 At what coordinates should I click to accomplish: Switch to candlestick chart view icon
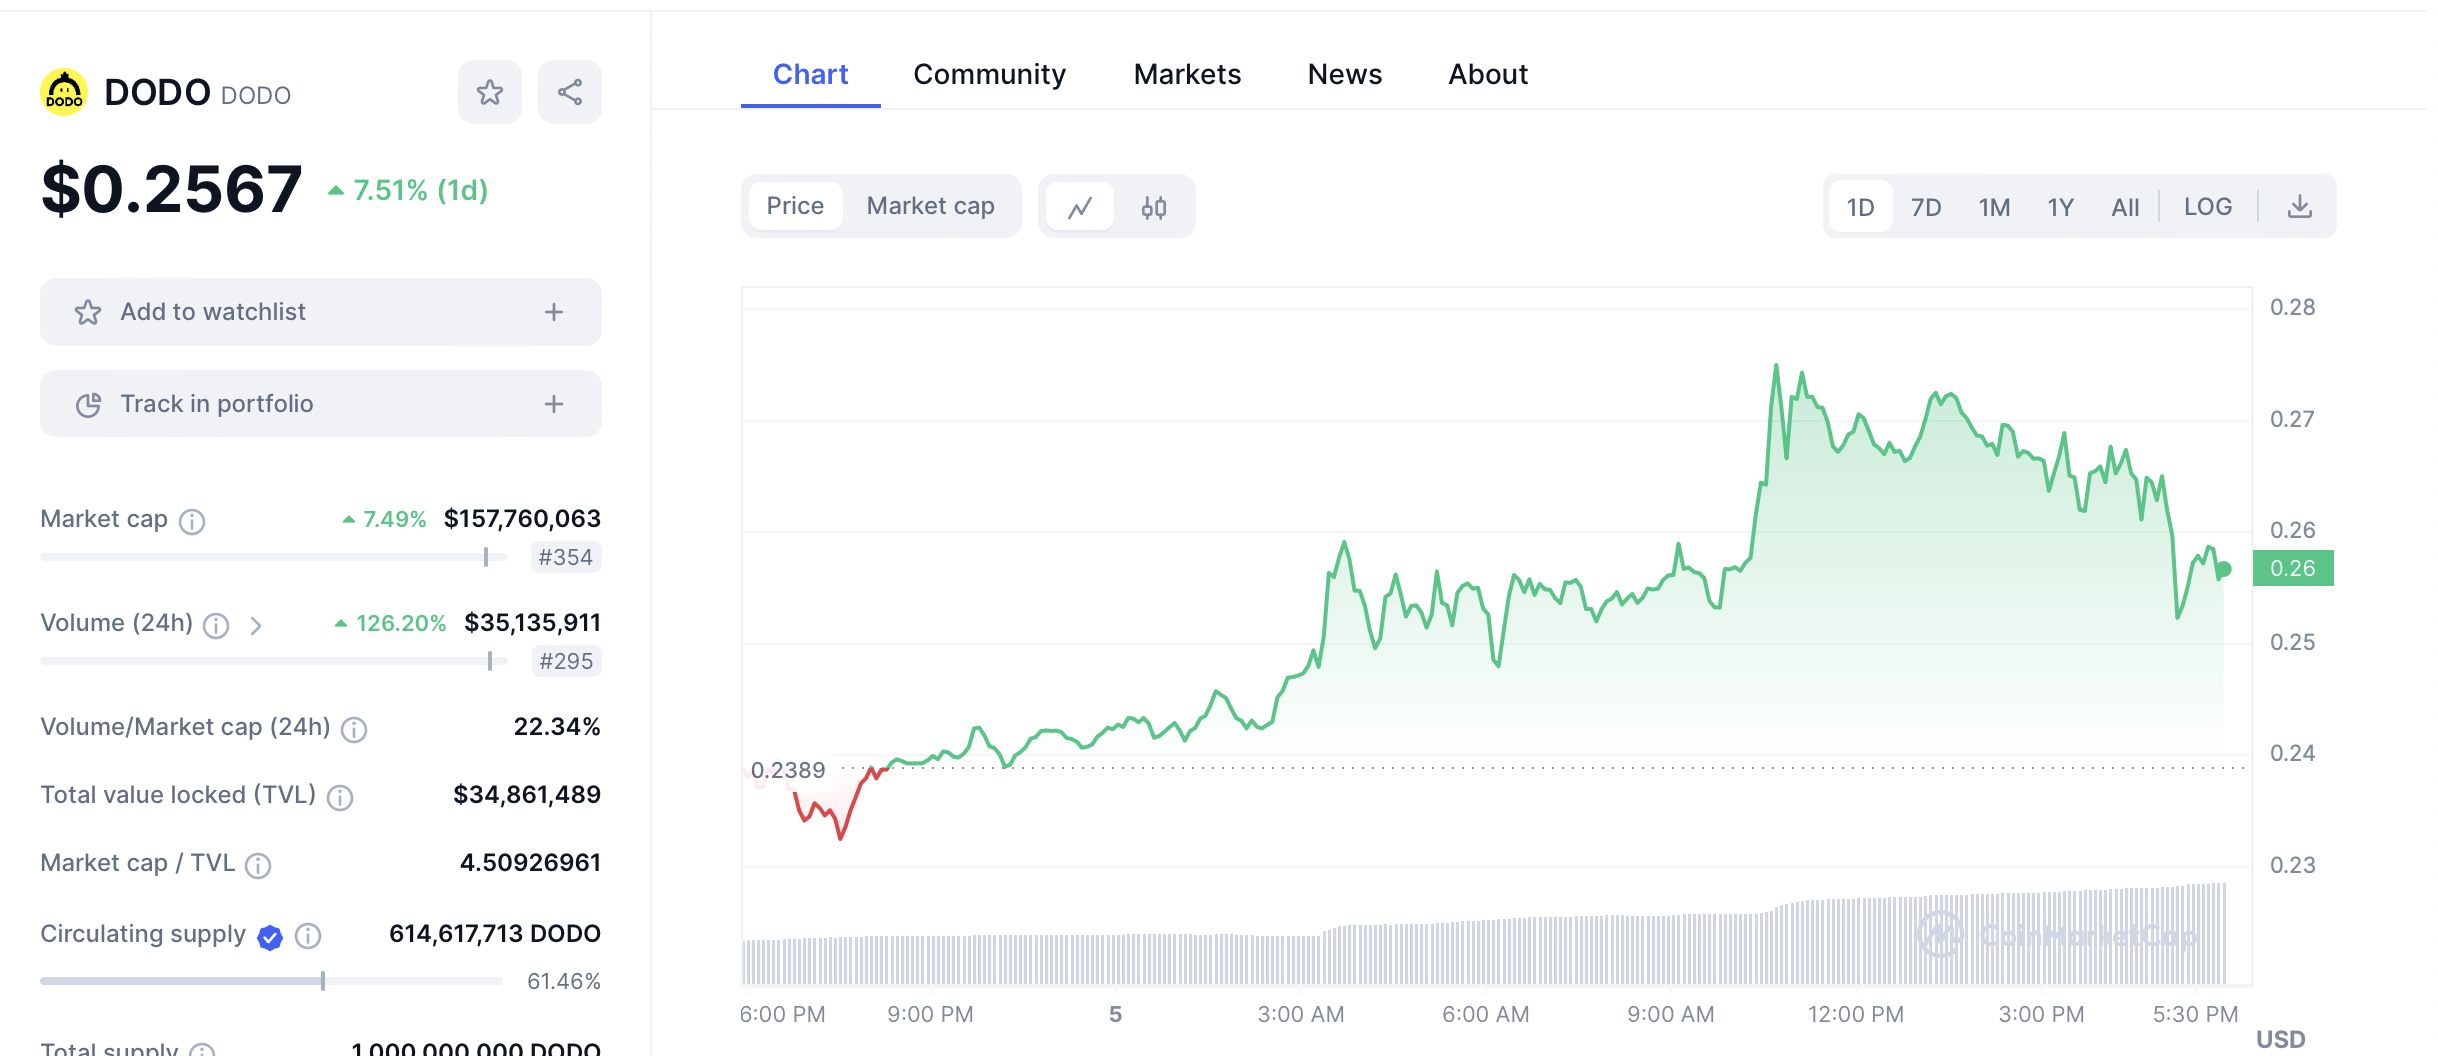coord(1154,207)
